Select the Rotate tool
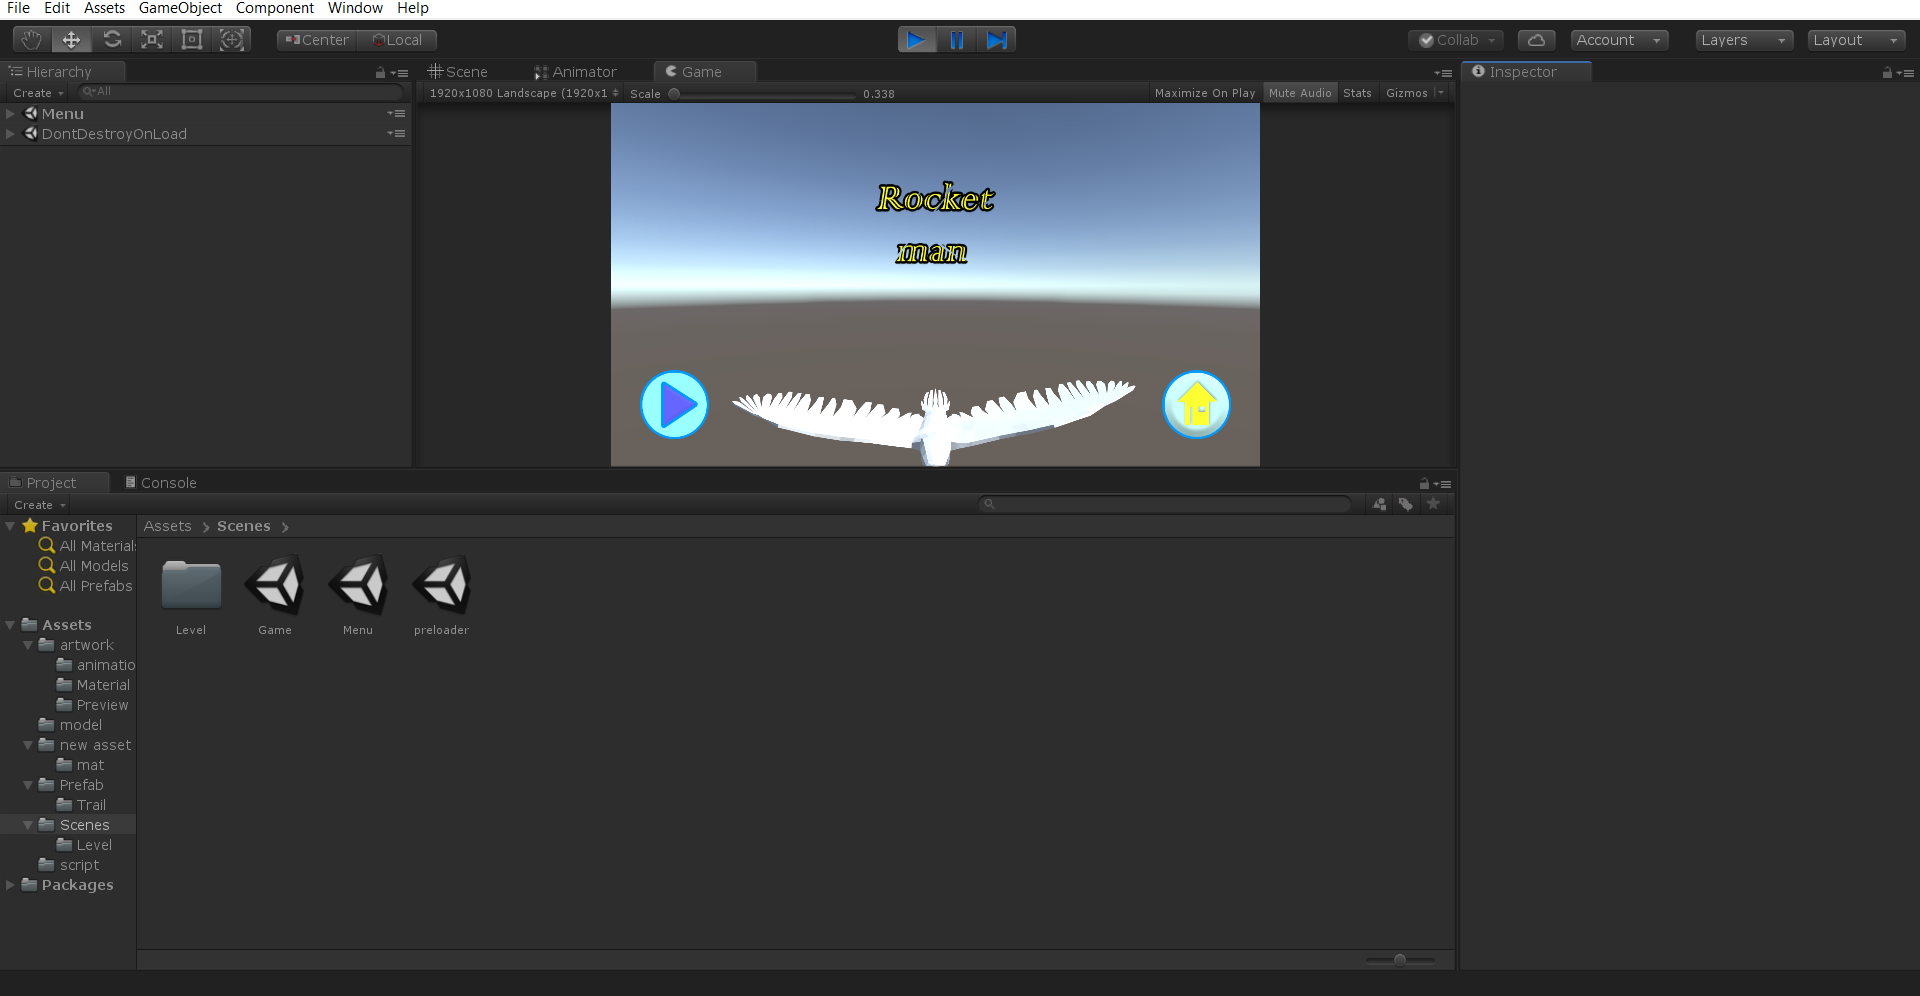Viewport: 1920px width, 996px height. click(111, 39)
